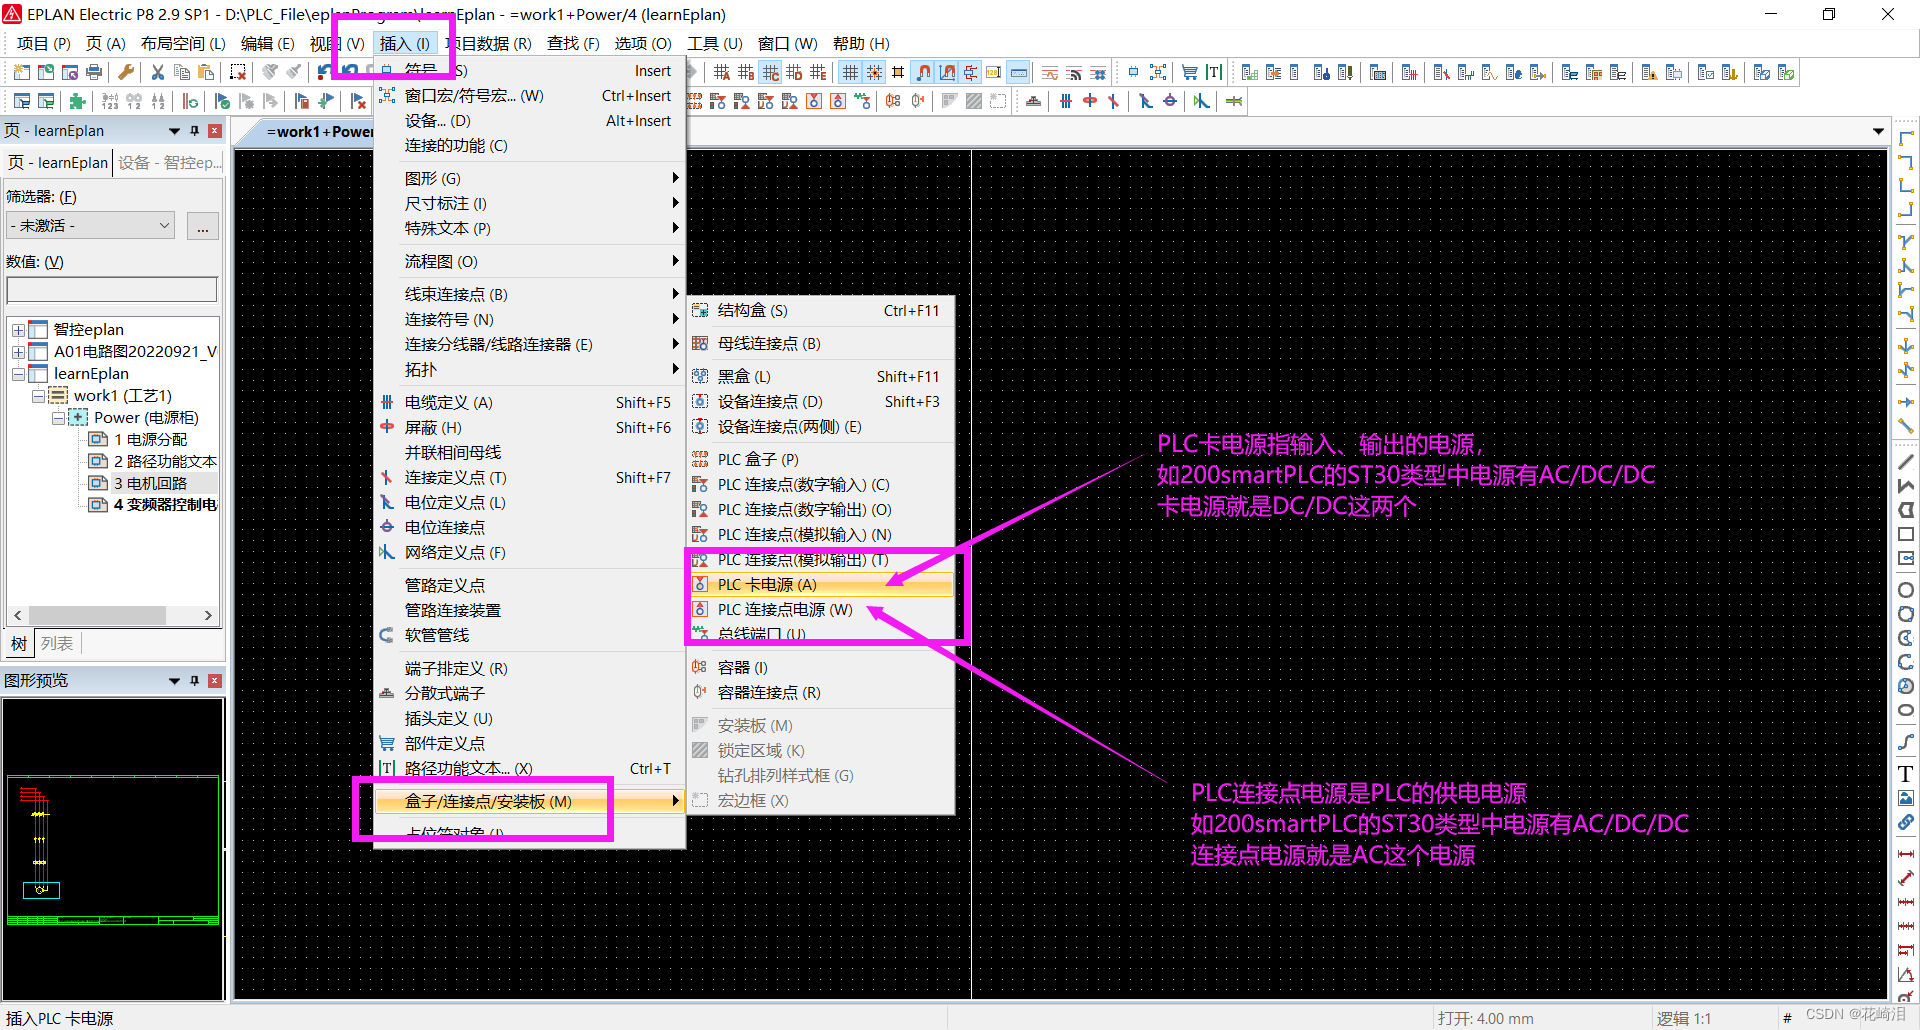Close the graphic preview panel

pos(215,681)
